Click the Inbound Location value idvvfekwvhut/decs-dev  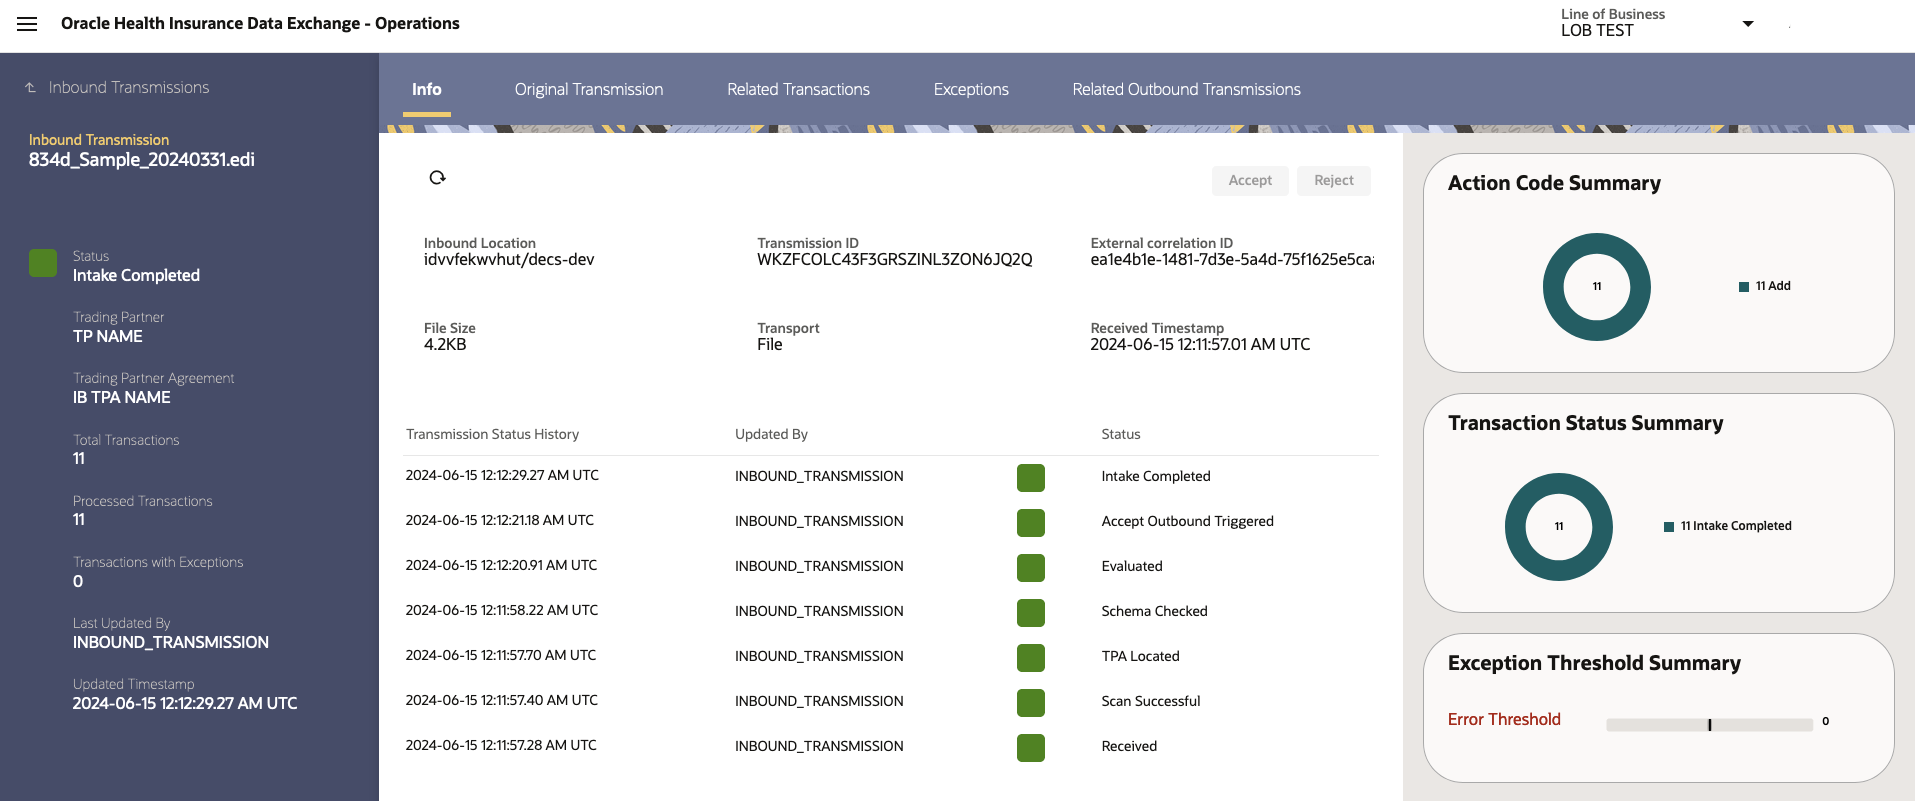tap(509, 260)
